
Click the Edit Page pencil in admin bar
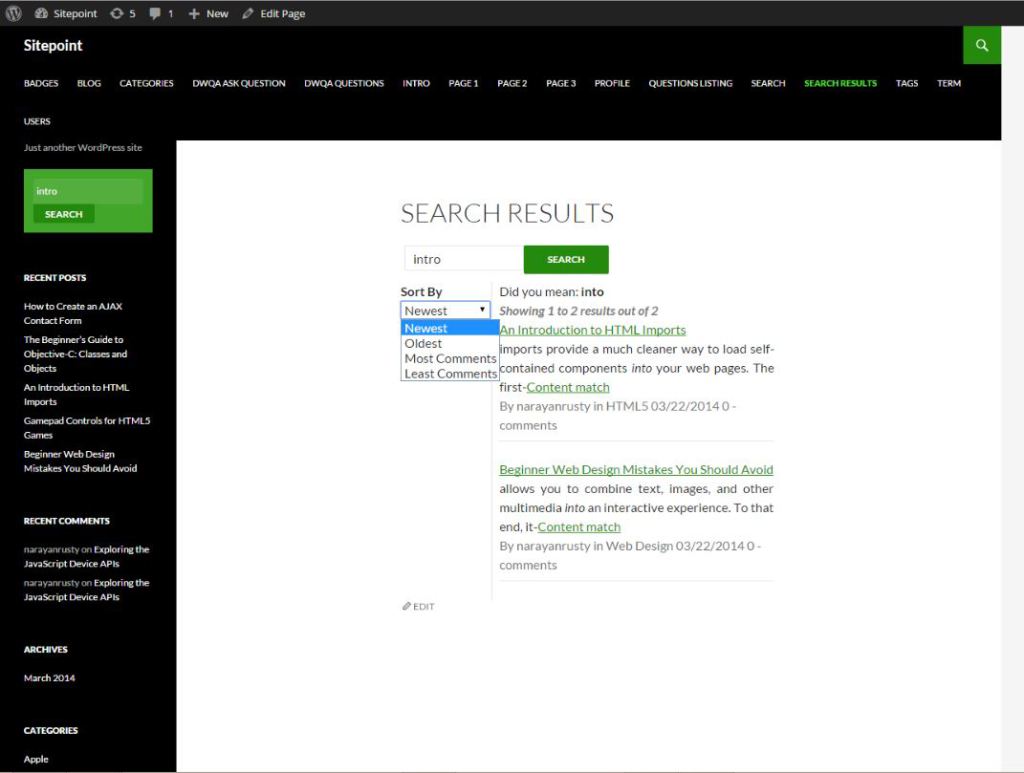pos(248,14)
